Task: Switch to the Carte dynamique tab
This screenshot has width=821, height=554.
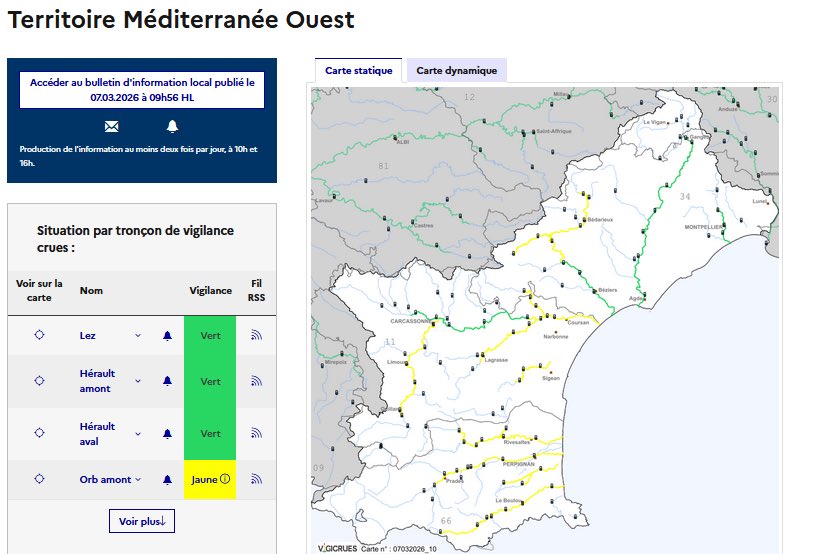Action: point(457,71)
